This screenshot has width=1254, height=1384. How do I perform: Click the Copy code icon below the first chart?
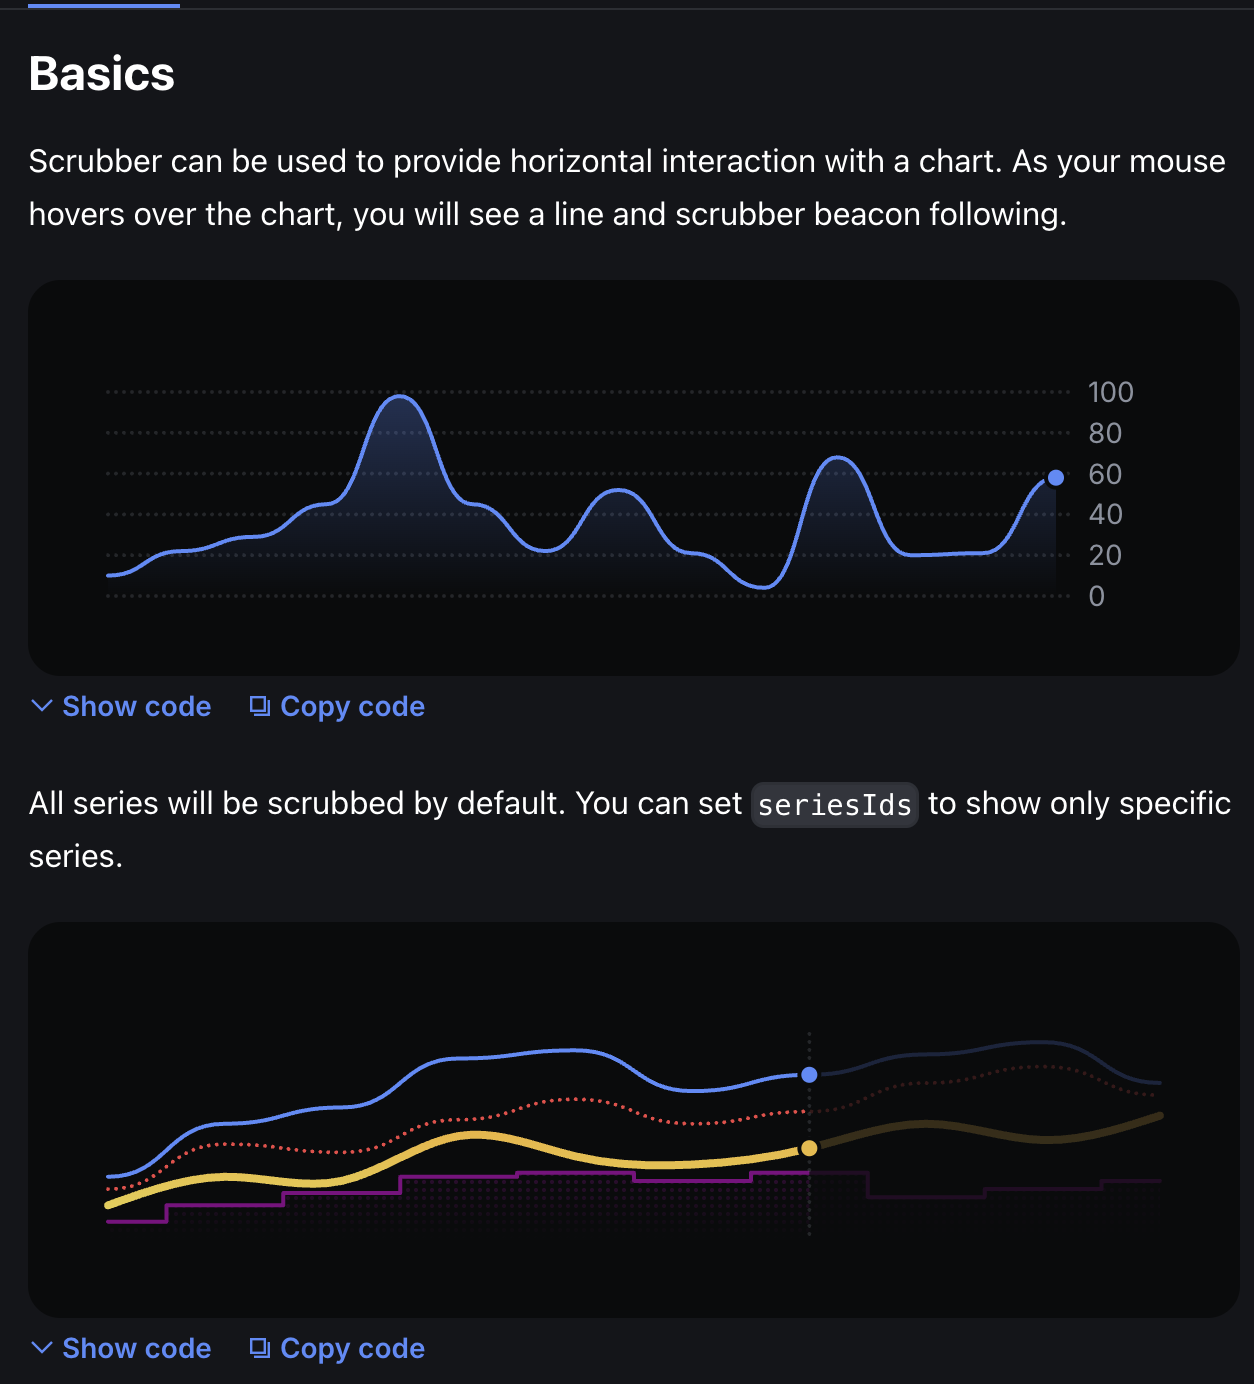(x=259, y=706)
